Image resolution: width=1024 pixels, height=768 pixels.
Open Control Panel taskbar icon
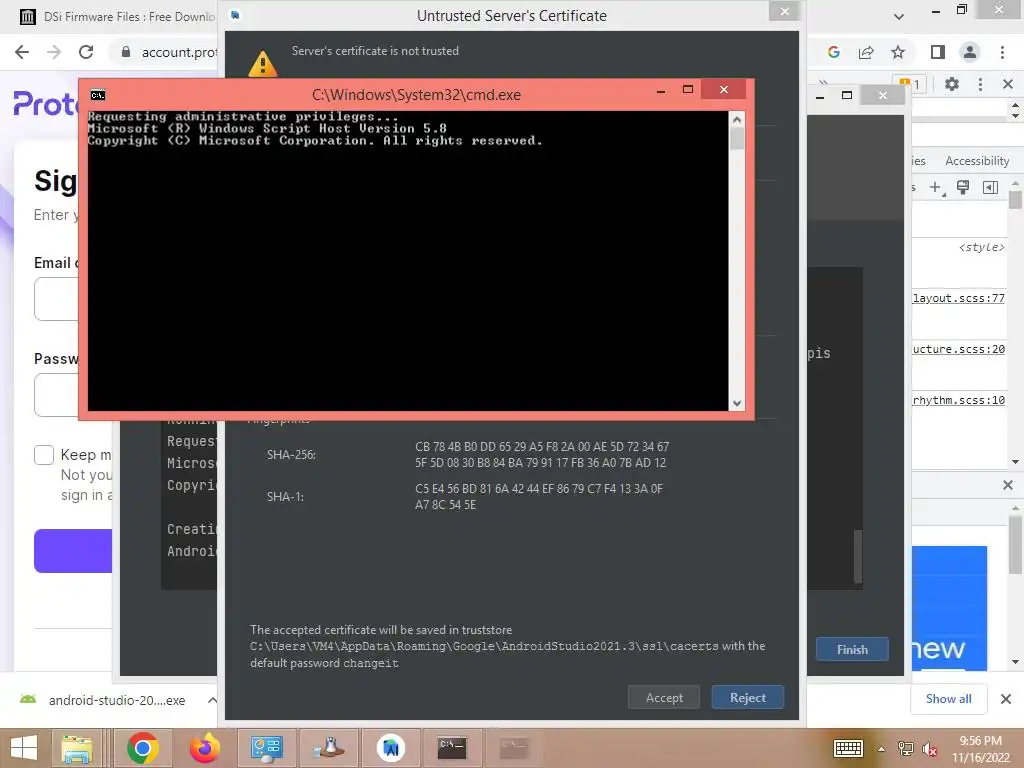point(266,748)
